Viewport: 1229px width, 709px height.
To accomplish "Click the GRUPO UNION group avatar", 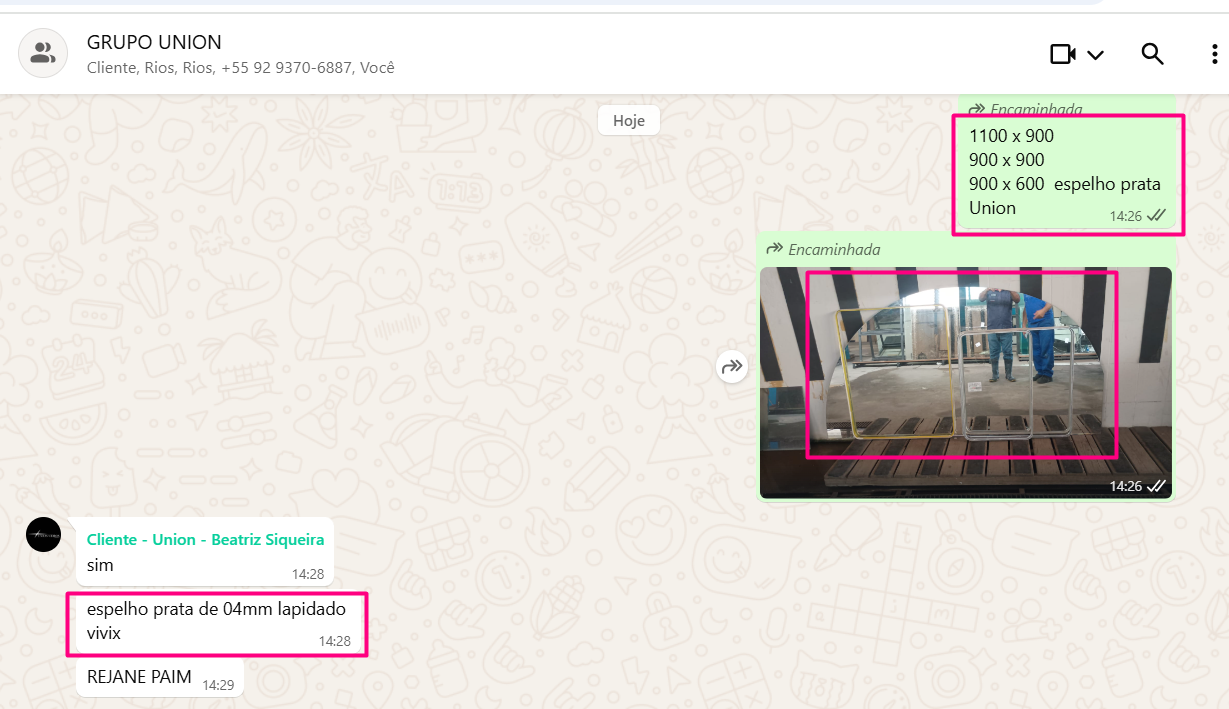I will pos(43,54).
